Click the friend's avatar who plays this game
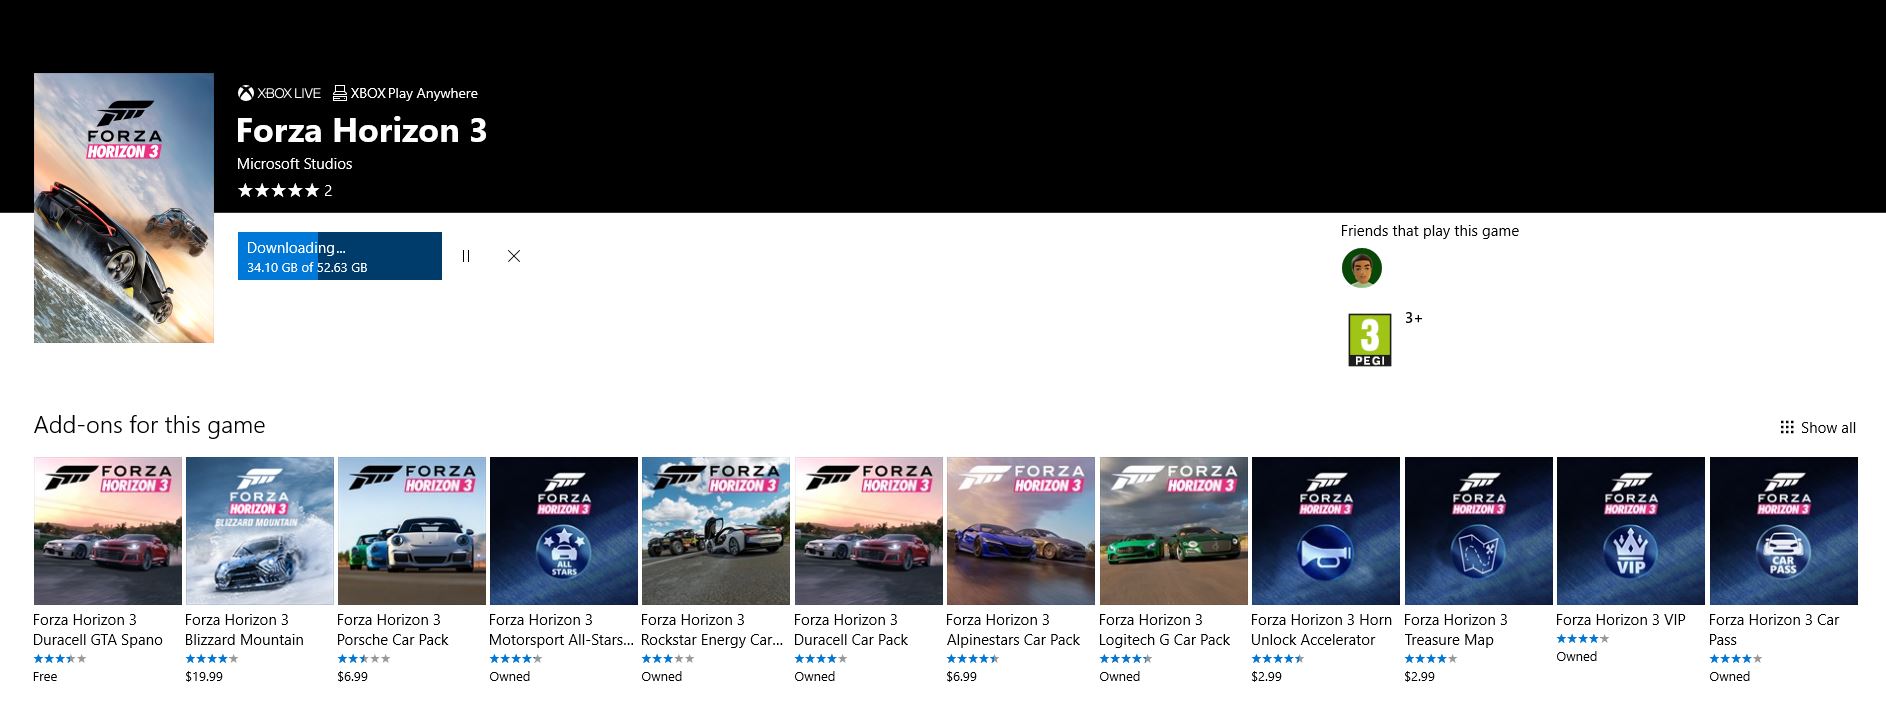The height and width of the screenshot is (728, 1886). tap(1361, 268)
